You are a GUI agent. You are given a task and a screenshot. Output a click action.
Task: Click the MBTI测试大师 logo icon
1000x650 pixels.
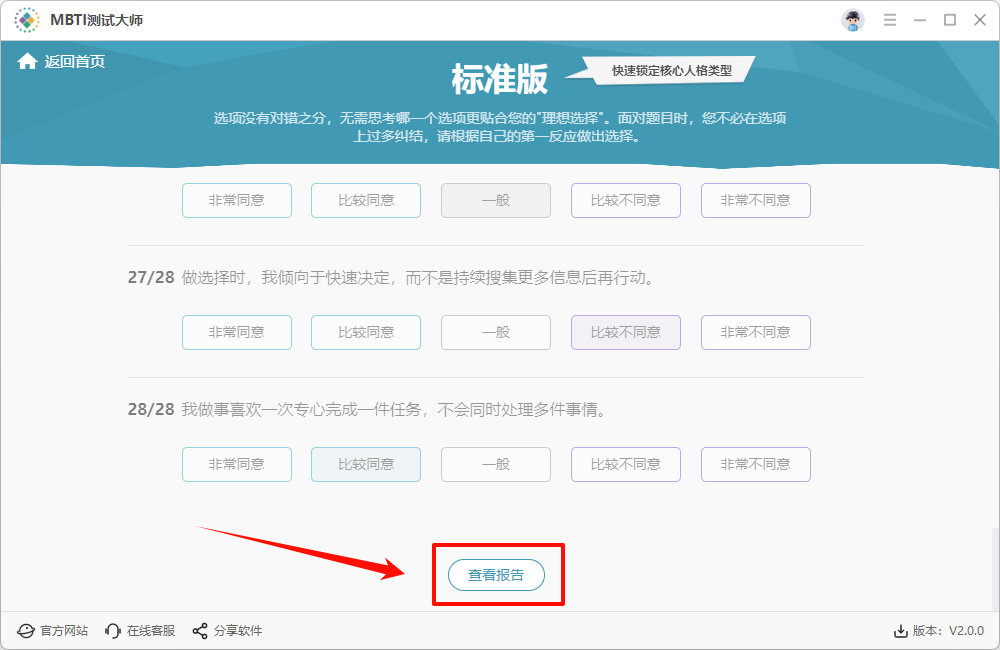pos(26,18)
